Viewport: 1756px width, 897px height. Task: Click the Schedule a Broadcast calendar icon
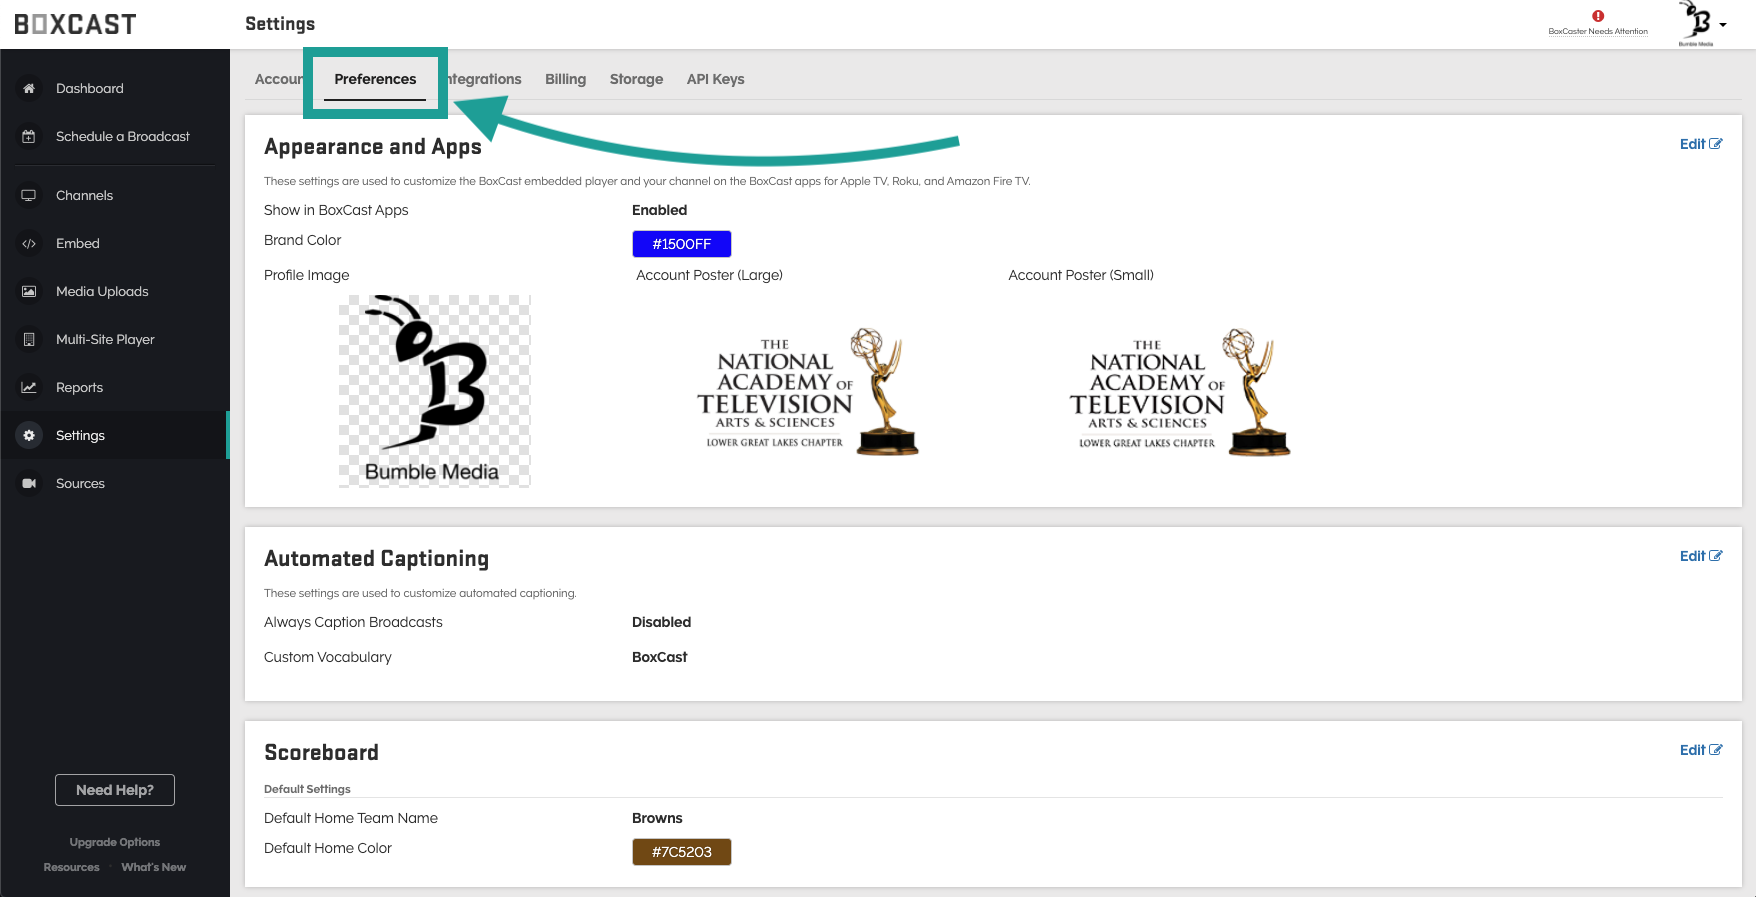click(x=29, y=137)
